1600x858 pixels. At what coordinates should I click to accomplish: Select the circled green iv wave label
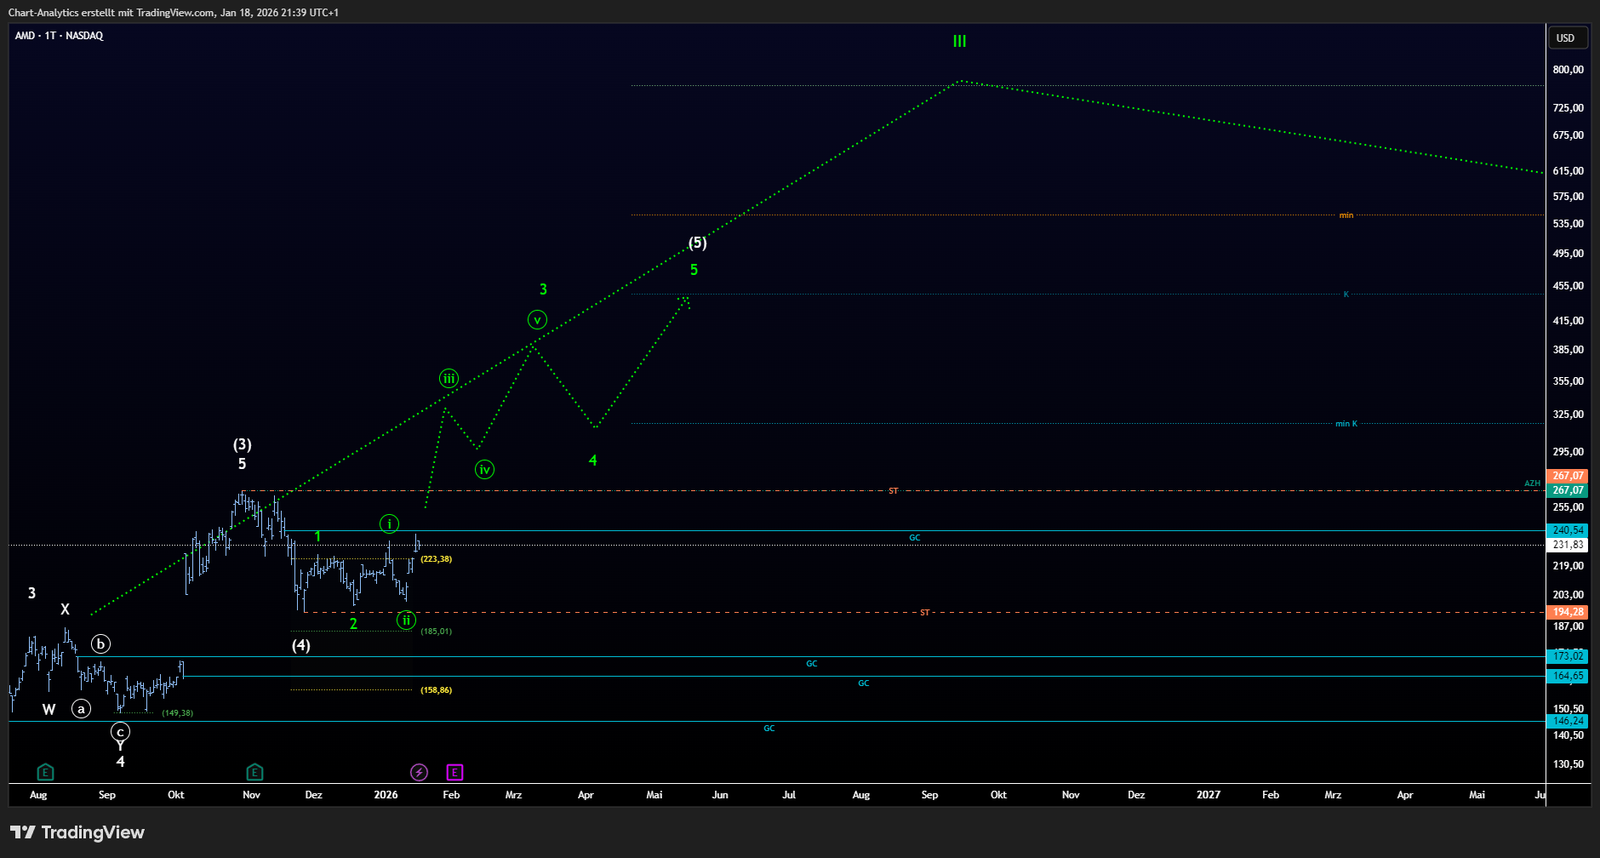[x=484, y=469]
